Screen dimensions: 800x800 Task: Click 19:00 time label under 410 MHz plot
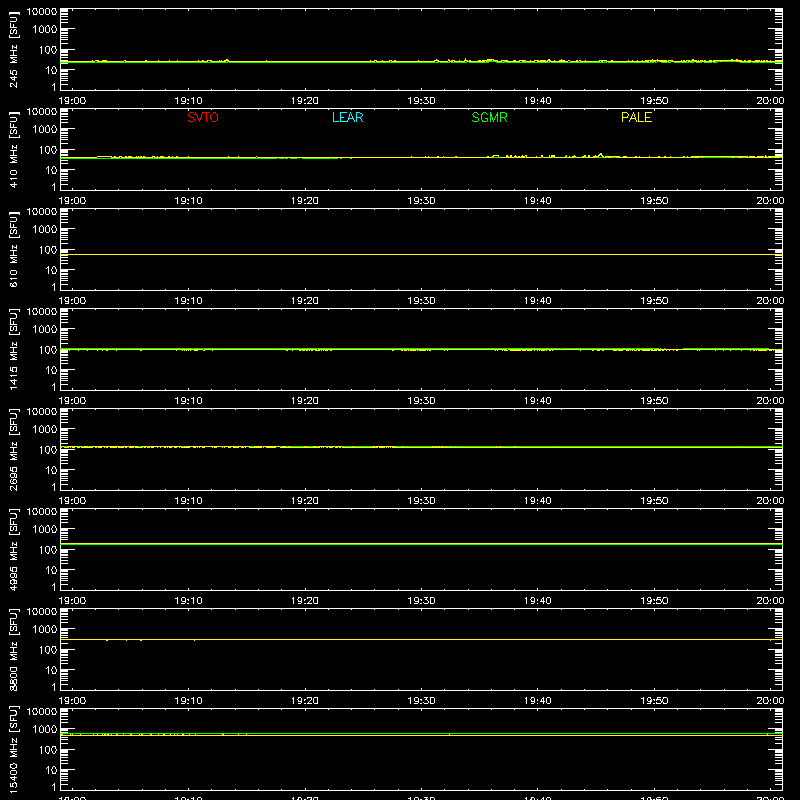[x=72, y=201]
